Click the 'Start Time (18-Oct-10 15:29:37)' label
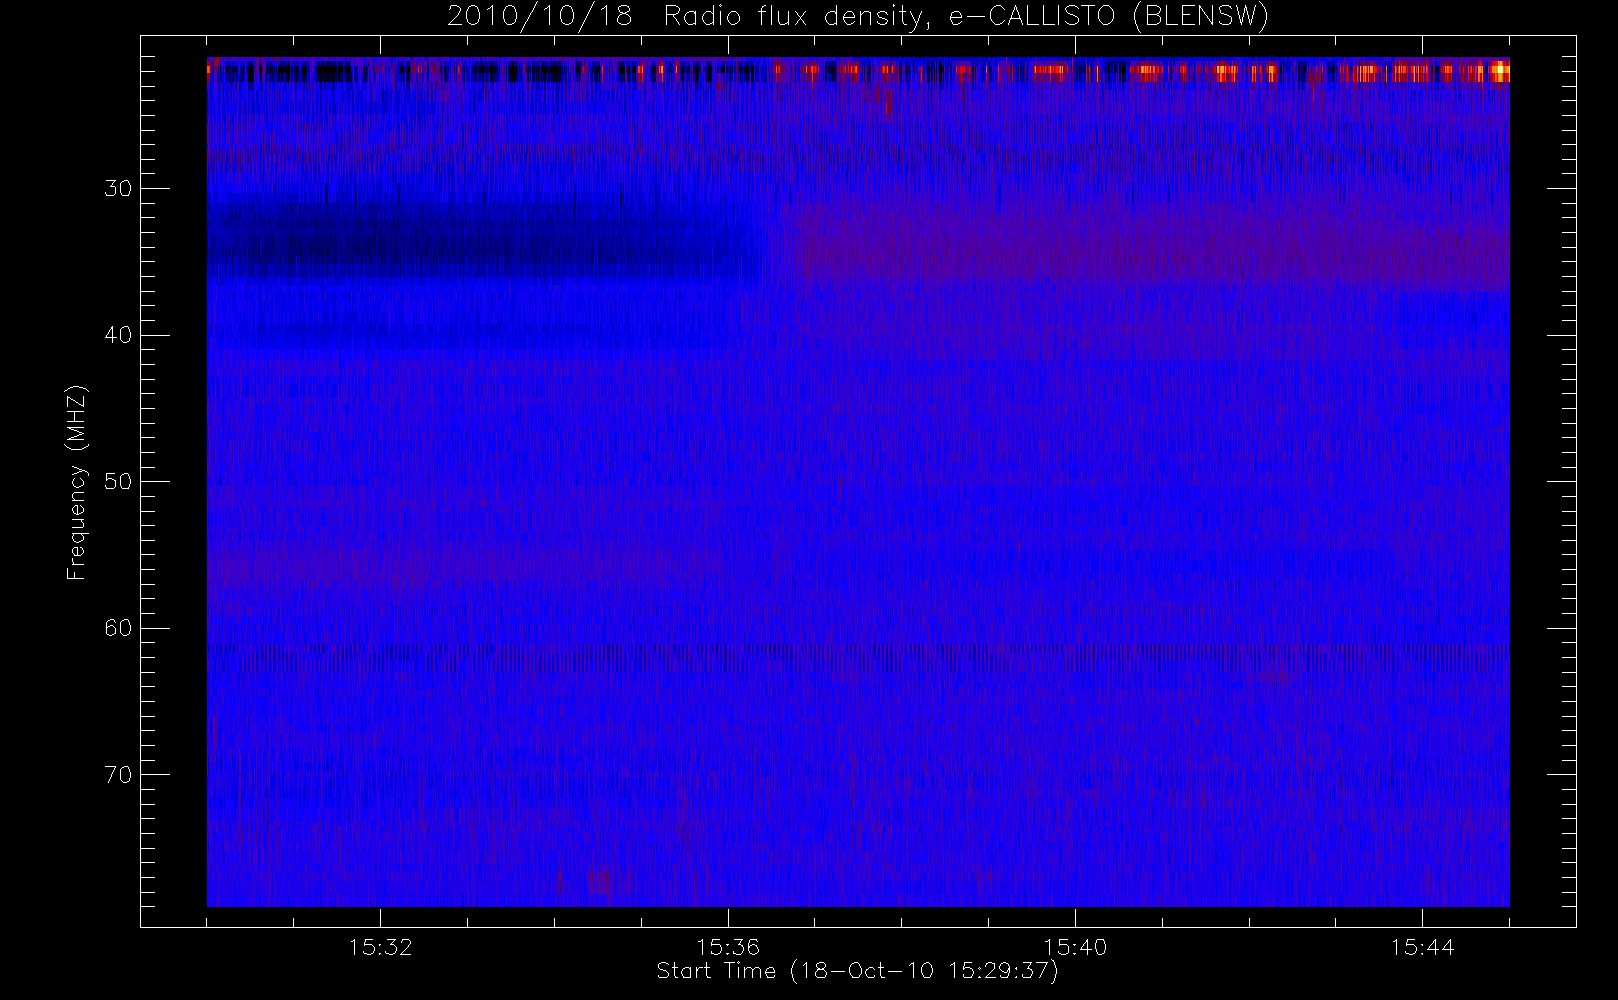The image size is (1618, 1000). [x=857, y=971]
